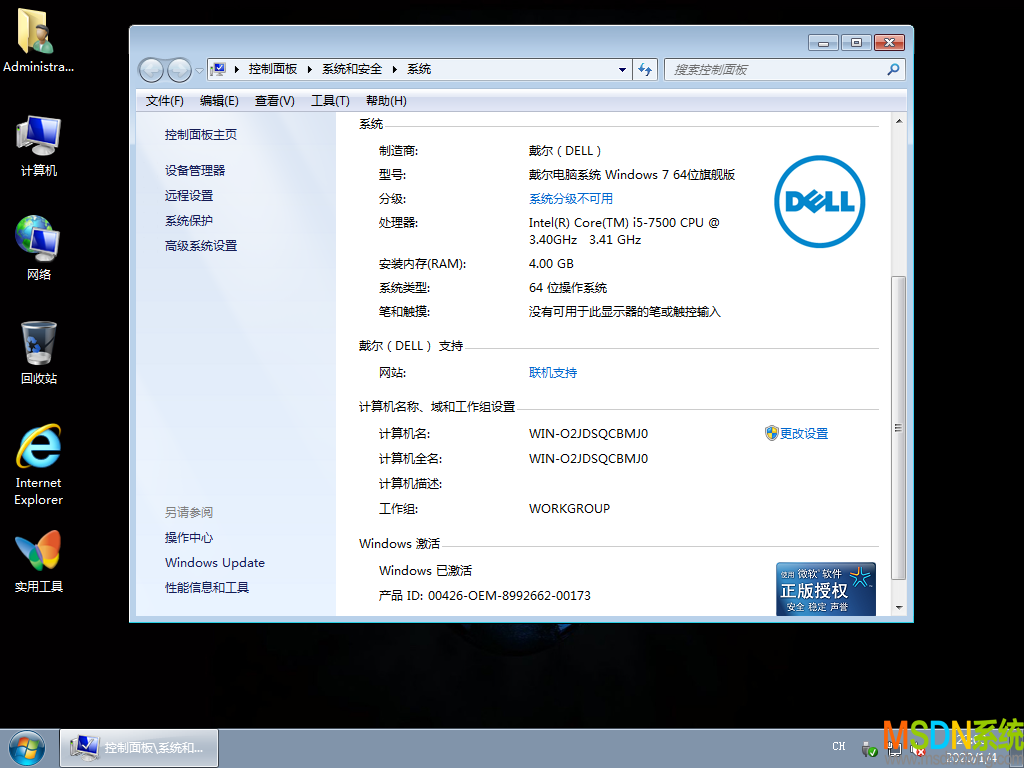The height and width of the screenshot is (768, 1024).
Task: Open 高级系统设置 from the sidebar
Action: click(200, 246)
